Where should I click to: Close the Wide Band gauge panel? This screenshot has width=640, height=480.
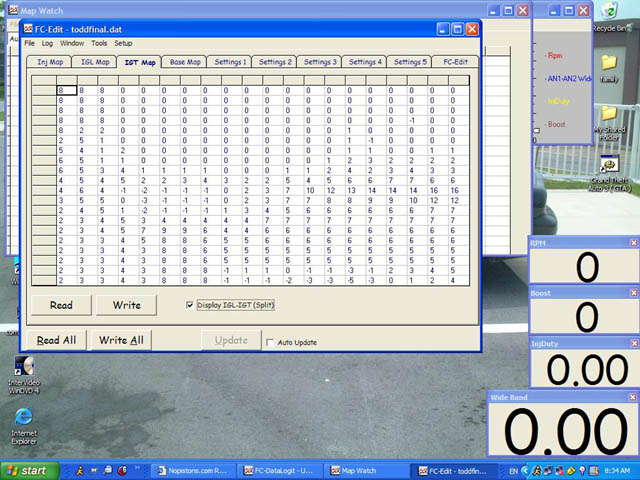pyautogui.click(x=633, y=397)
